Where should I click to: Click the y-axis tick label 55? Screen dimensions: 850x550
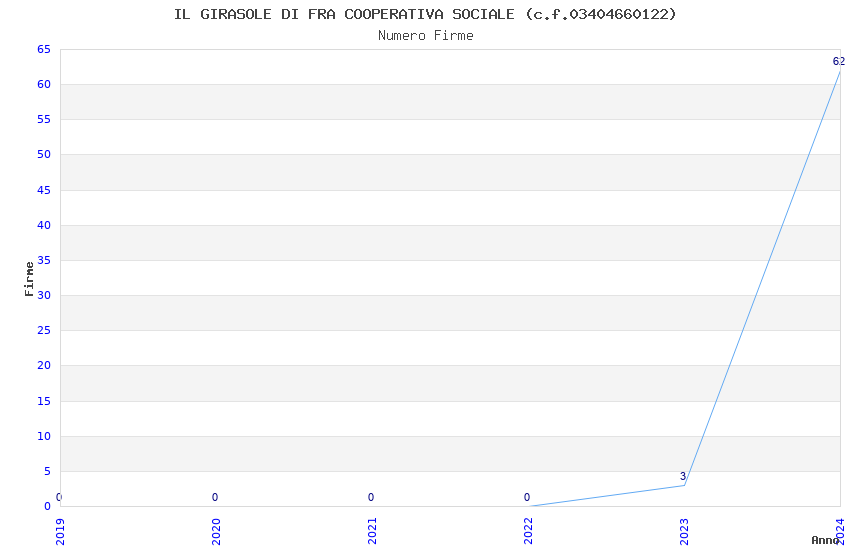[x=44, y=120]
